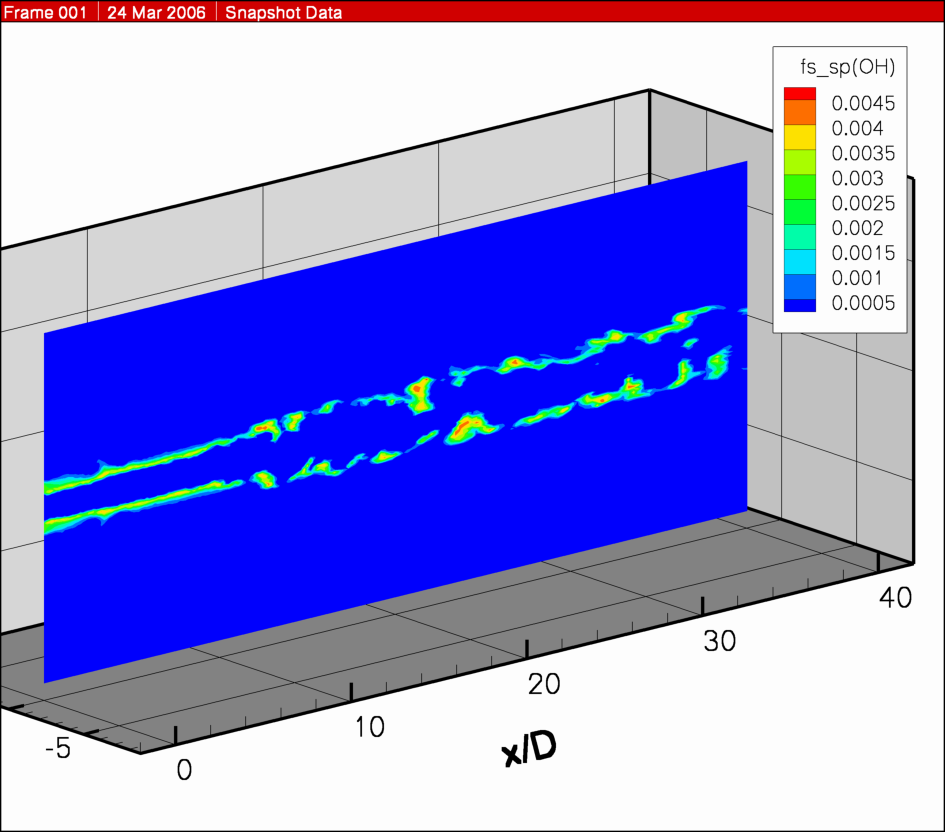This screenshot has width=945, height=832.
Task: Select the axis tick label 20
Action: (543, 684)
